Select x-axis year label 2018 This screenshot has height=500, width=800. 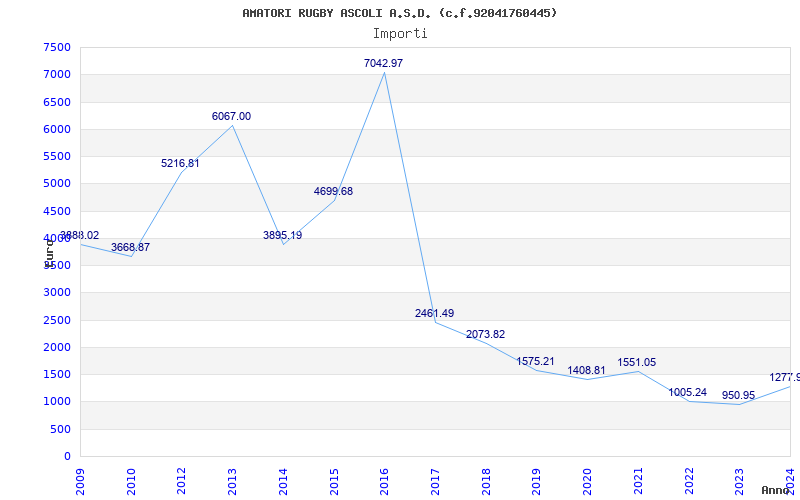(486, 482)
